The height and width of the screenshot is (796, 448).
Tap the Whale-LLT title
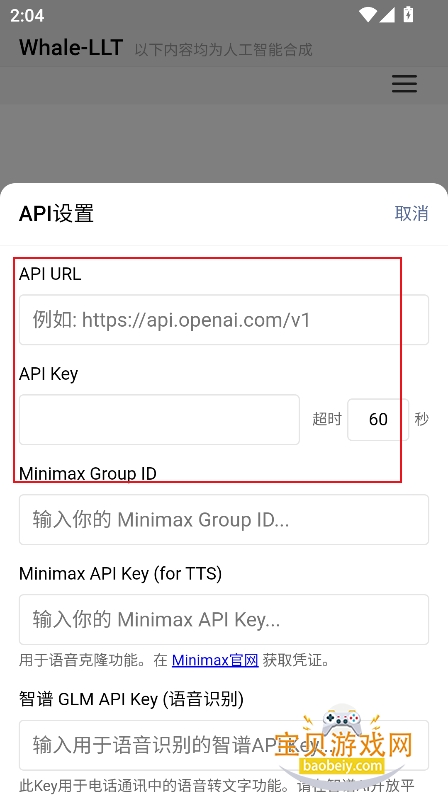pyautogui.click(x=71, y=47)
